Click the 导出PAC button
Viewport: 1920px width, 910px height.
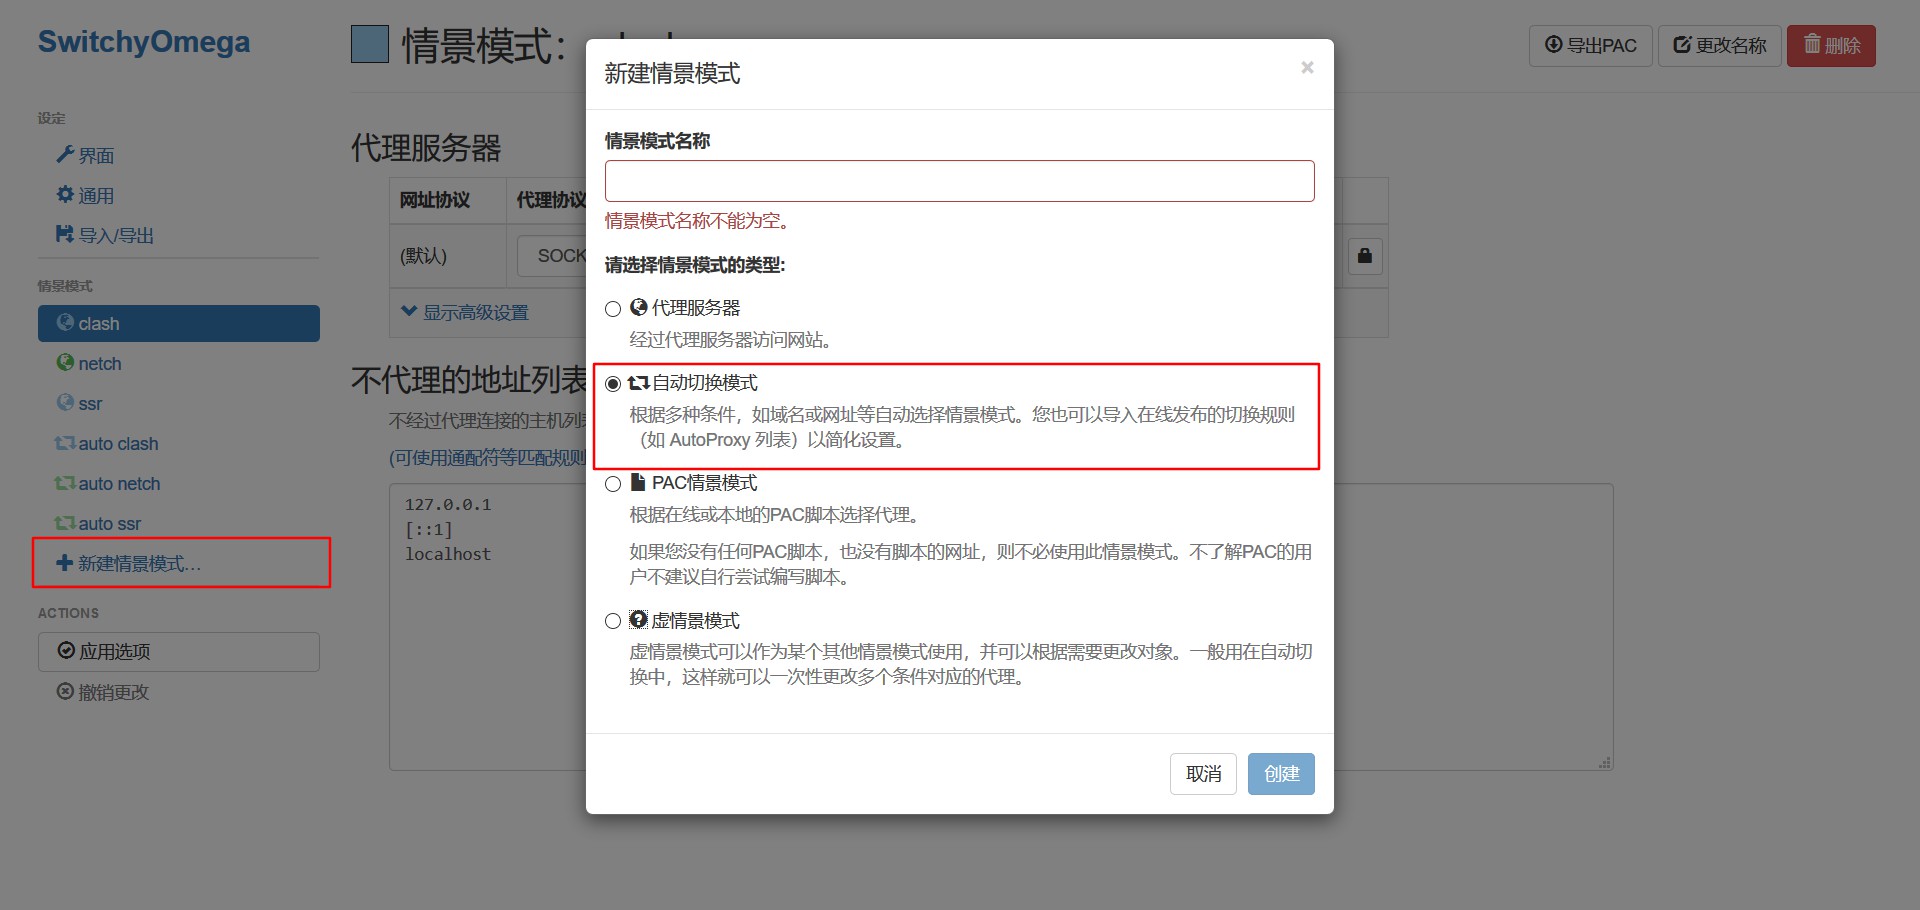coord(1590,46)
